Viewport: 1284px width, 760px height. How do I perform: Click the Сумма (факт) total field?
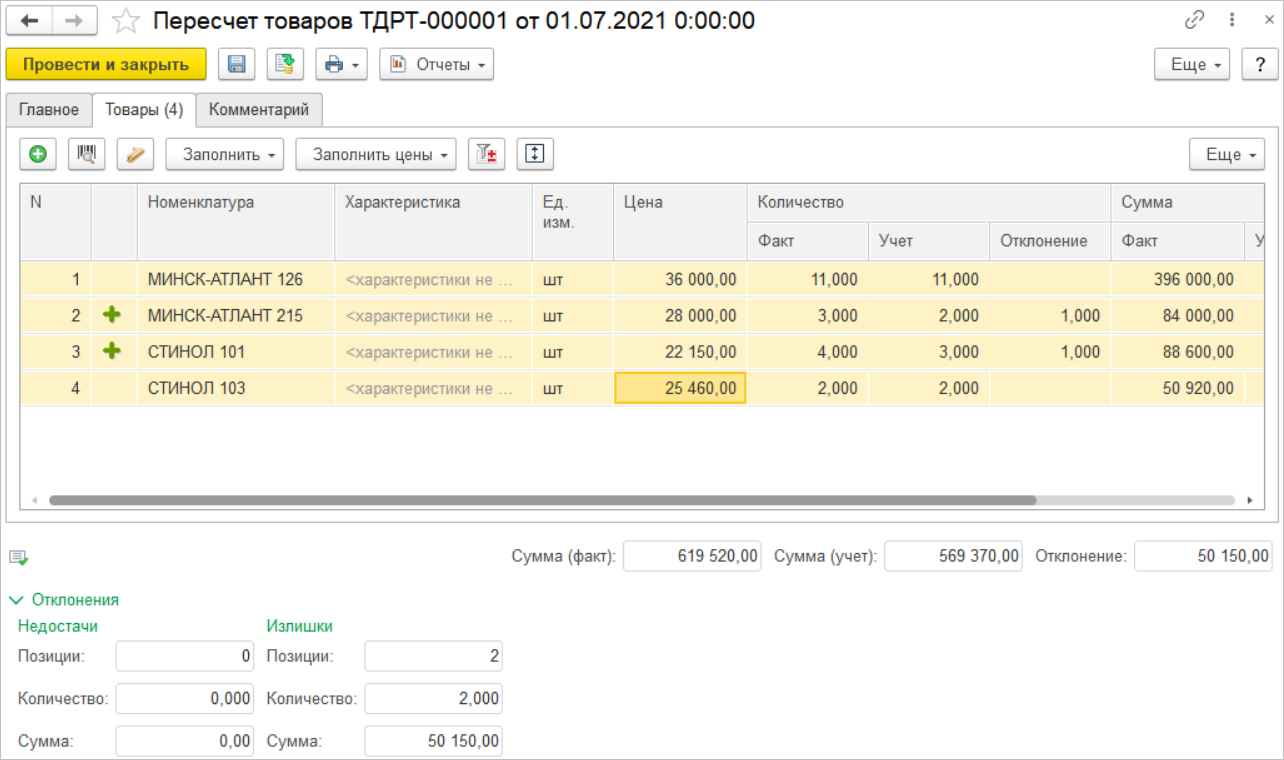[x=692, y=556]
